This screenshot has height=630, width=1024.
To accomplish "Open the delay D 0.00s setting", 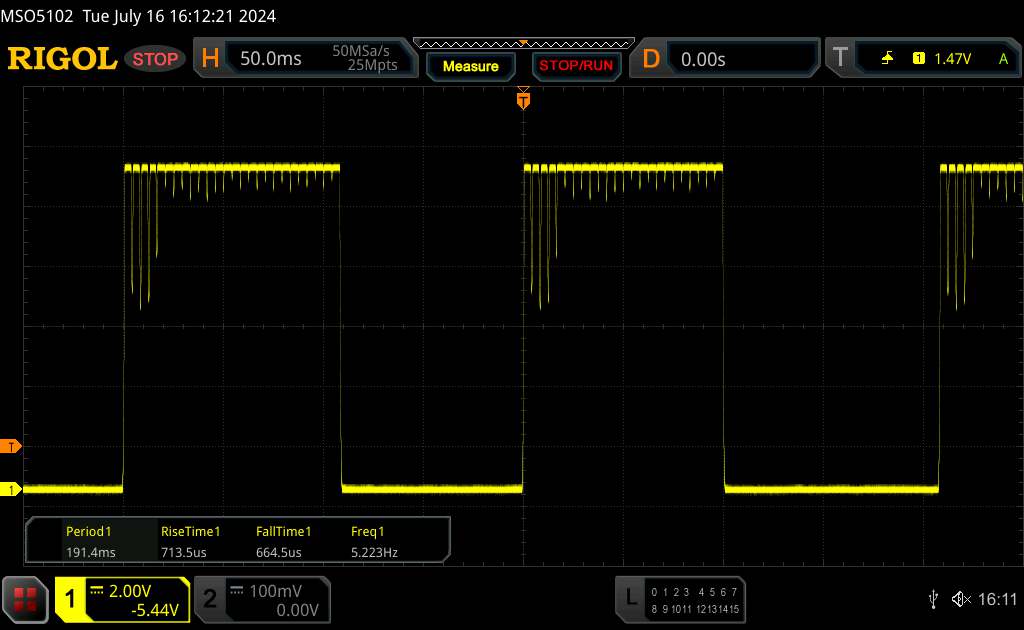I will pyautogui.click(x=702, y=59).
